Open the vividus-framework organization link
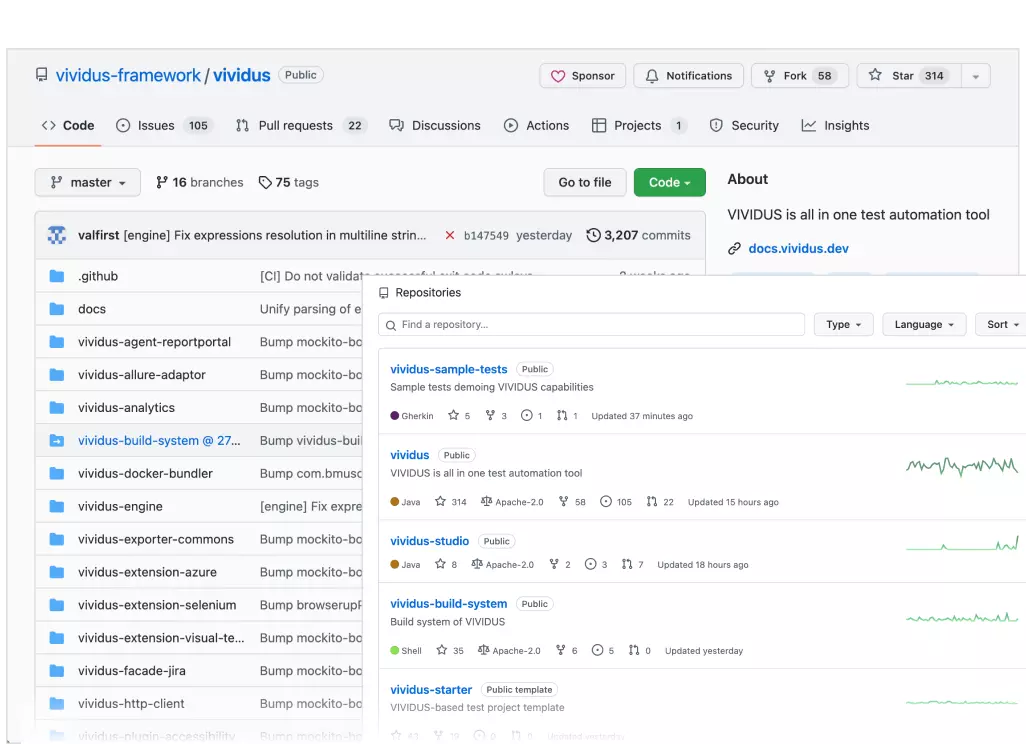Image resolution: width=1026 pixels, height=744 pixels. tap(128, 75)
